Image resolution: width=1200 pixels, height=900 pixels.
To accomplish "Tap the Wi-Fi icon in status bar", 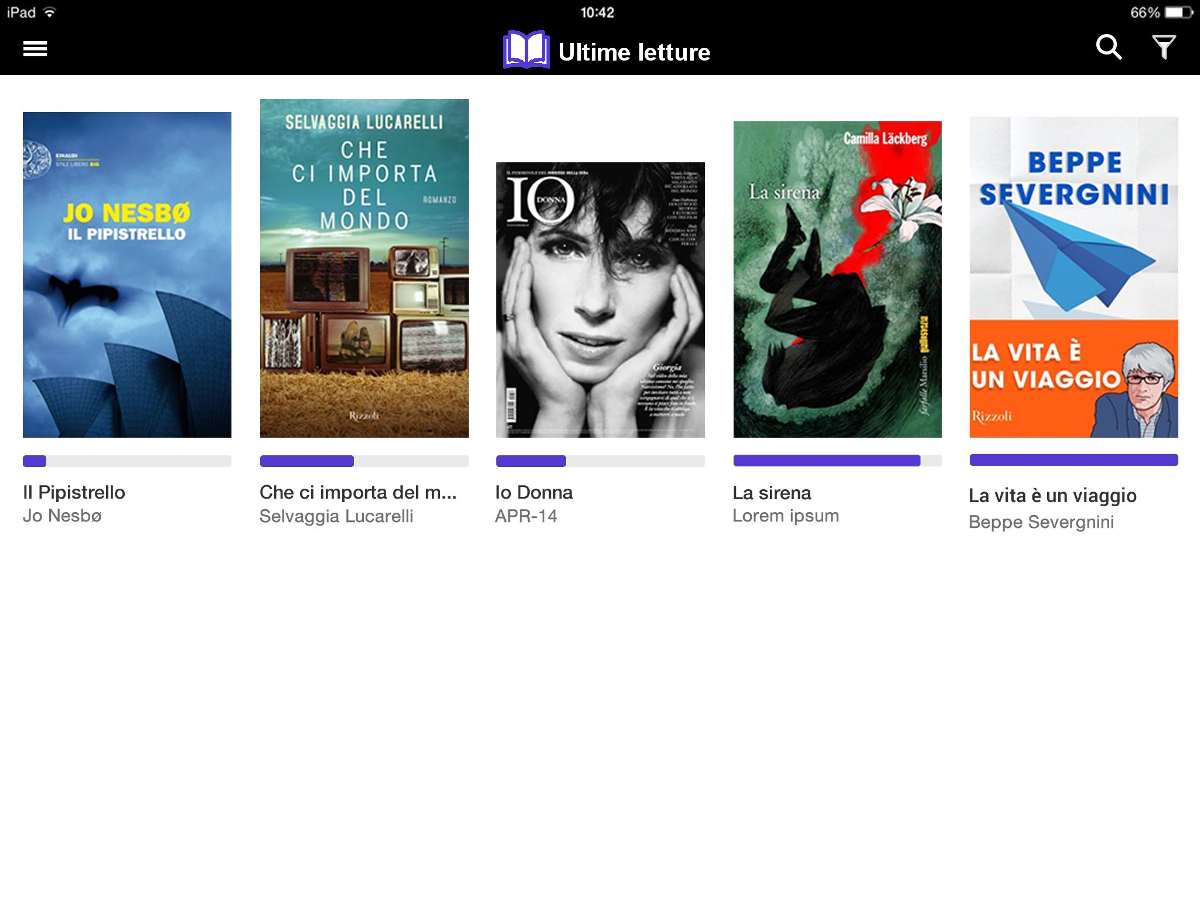I will click(50, 13).
